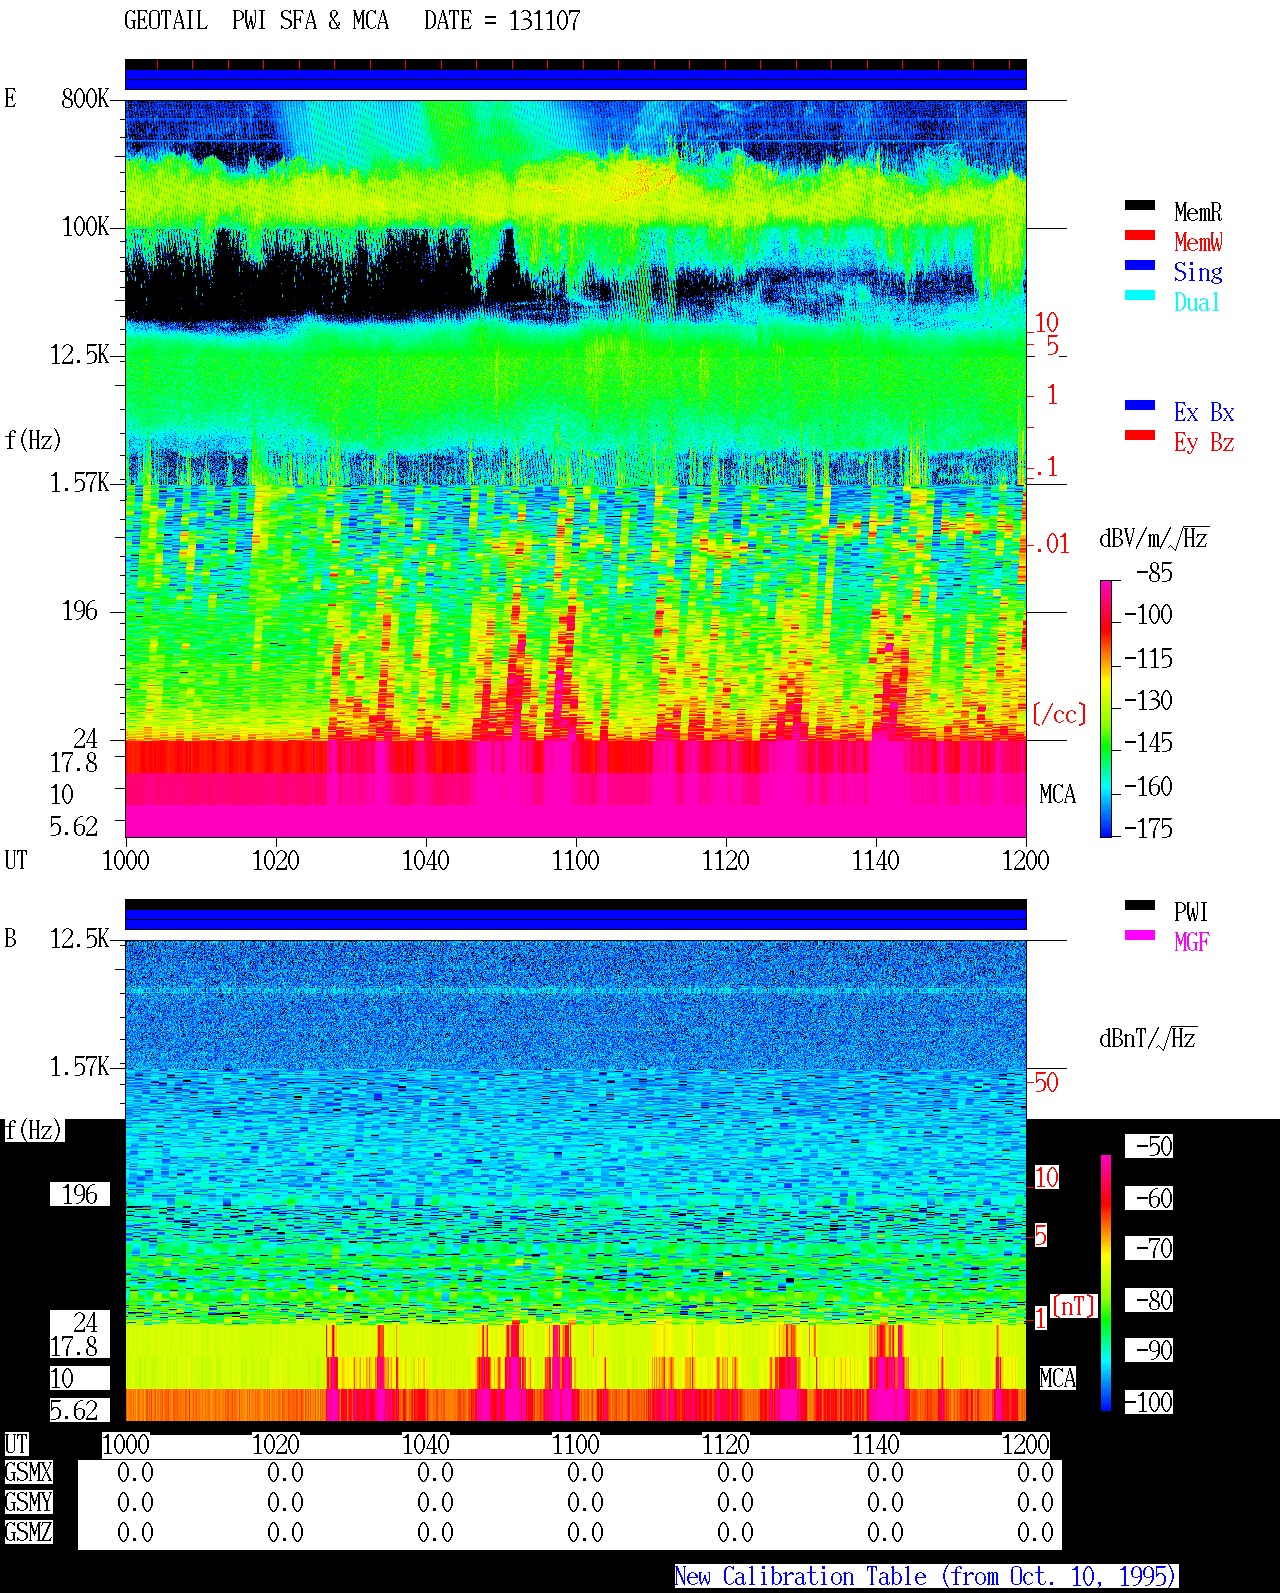
Task: Click the dBV/m/√Hz unit label
Action: click(x=1154, y=538)
